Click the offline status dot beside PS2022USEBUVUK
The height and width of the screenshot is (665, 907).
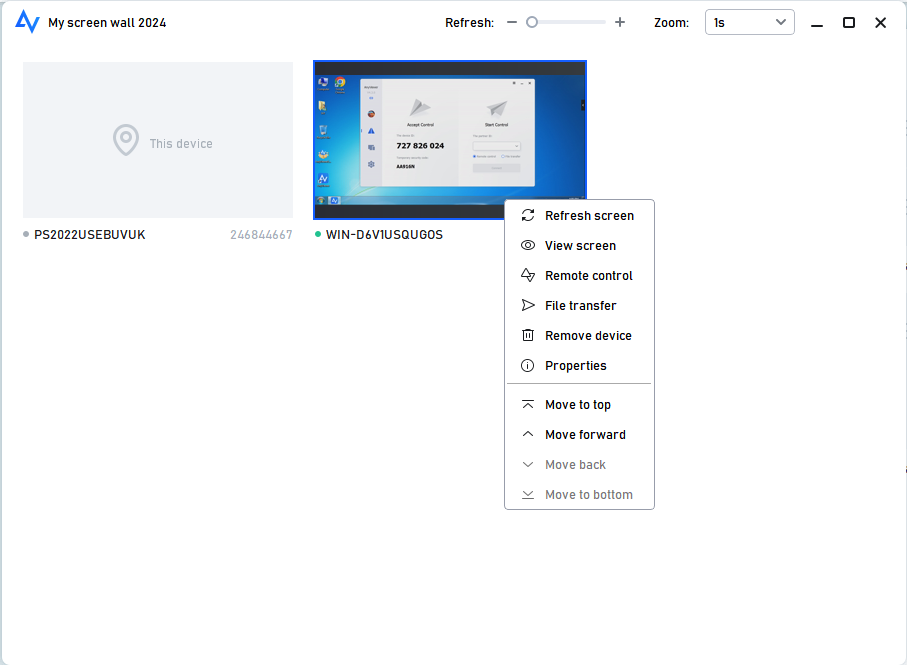coord(25,234)
